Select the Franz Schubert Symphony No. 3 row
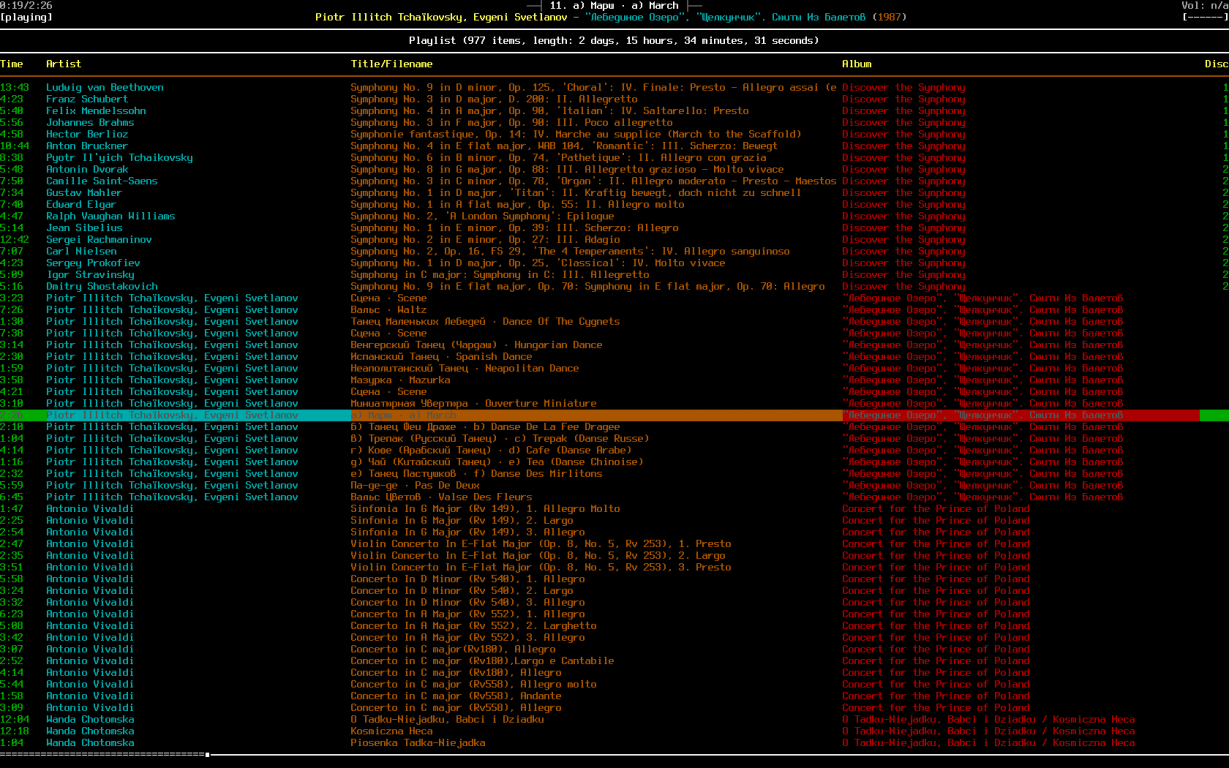 (x=614, y=99)
